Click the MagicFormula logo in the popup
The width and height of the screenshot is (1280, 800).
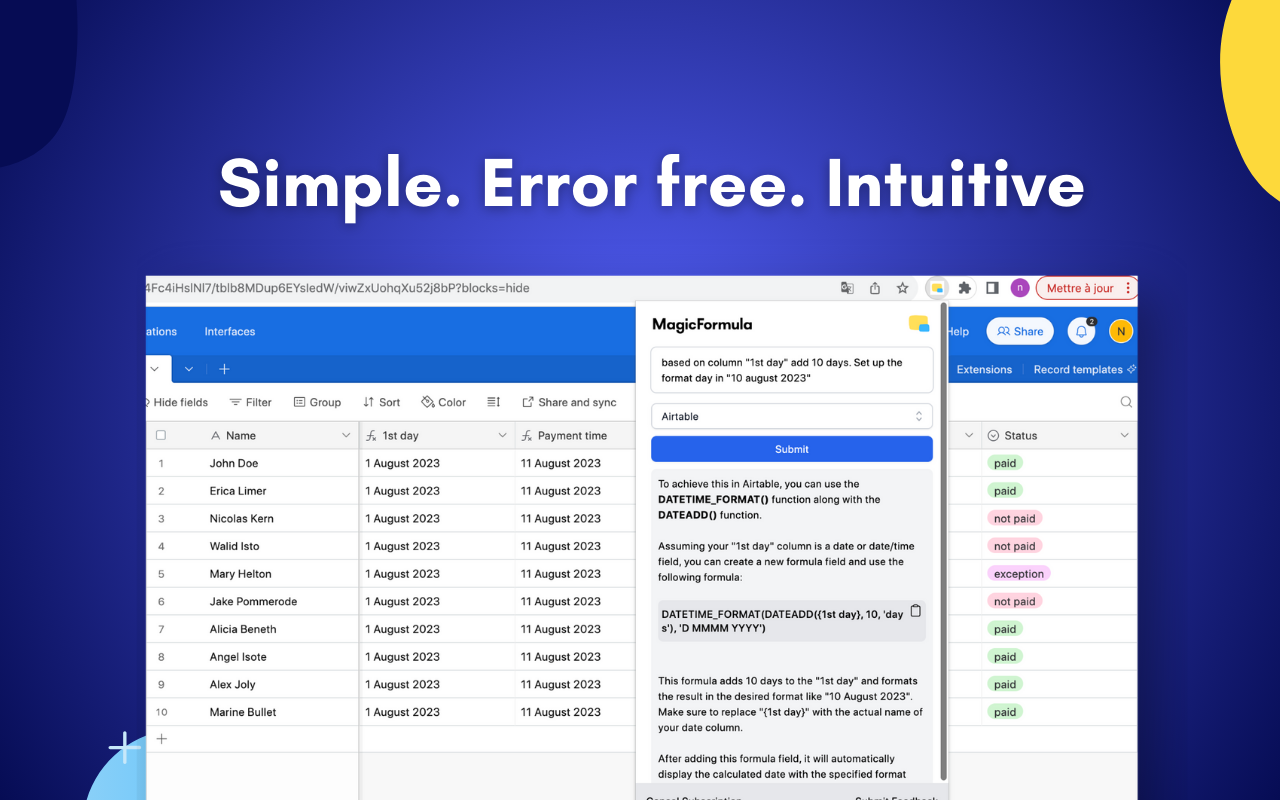click(919, 323)
